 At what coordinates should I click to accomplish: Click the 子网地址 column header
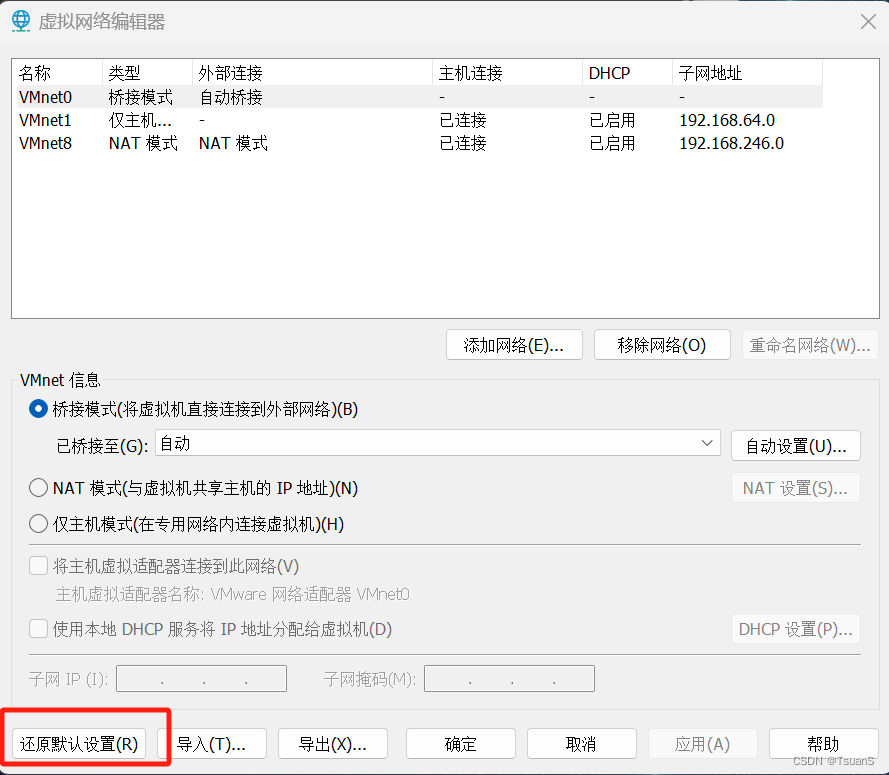[748, 73]
